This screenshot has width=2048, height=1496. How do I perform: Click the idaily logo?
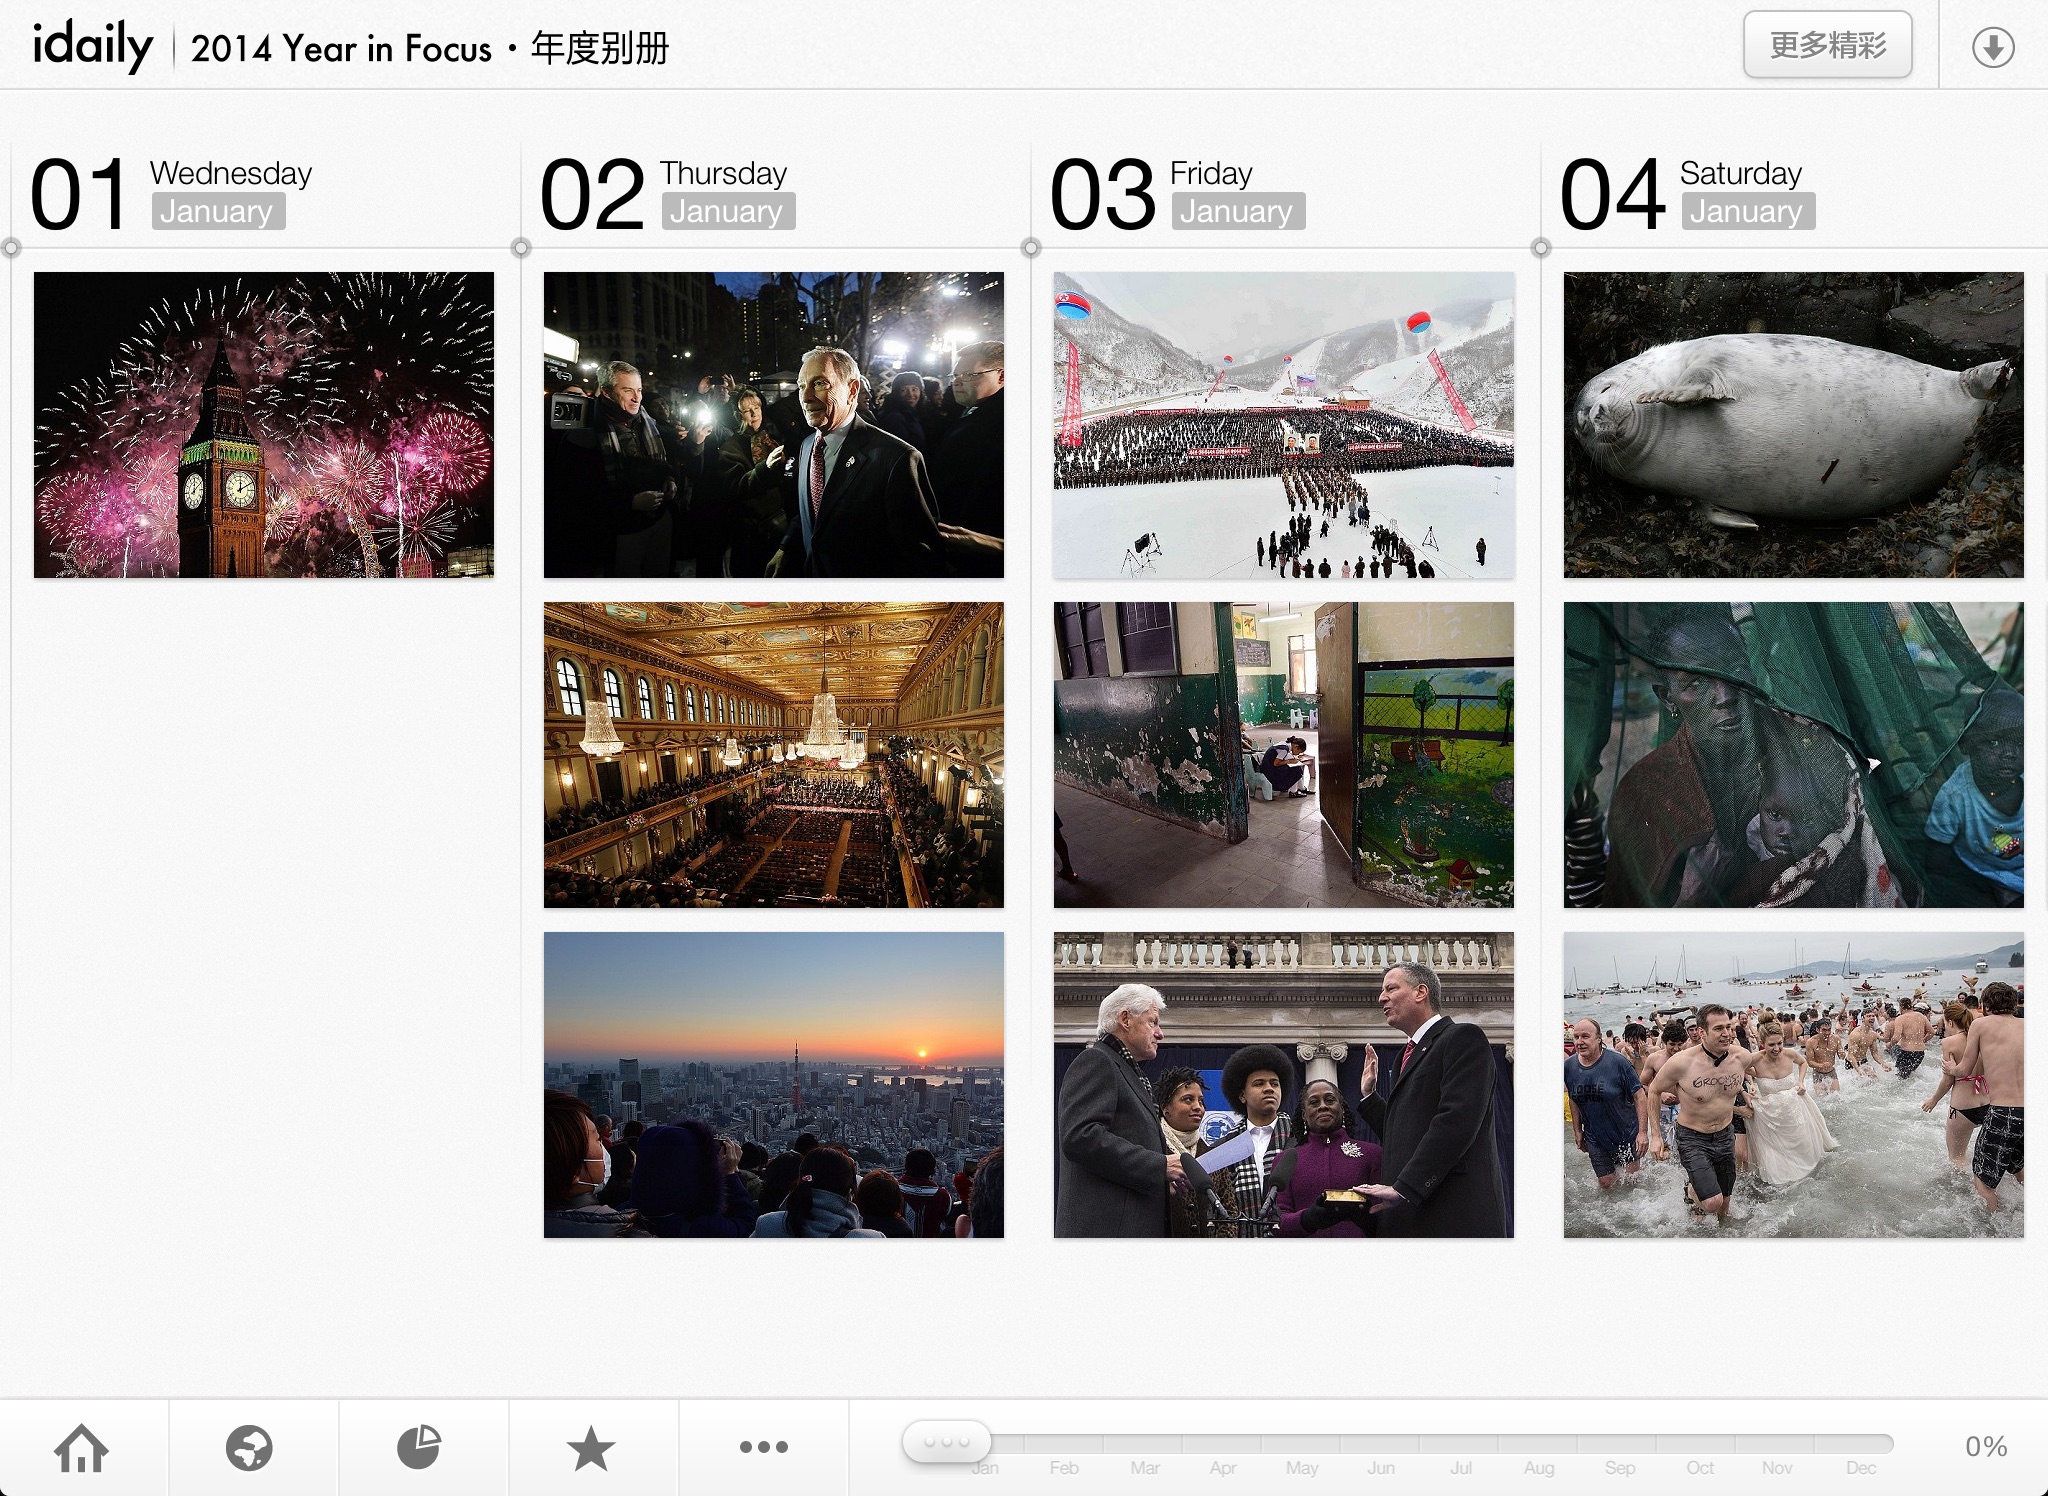click(92, 46)
